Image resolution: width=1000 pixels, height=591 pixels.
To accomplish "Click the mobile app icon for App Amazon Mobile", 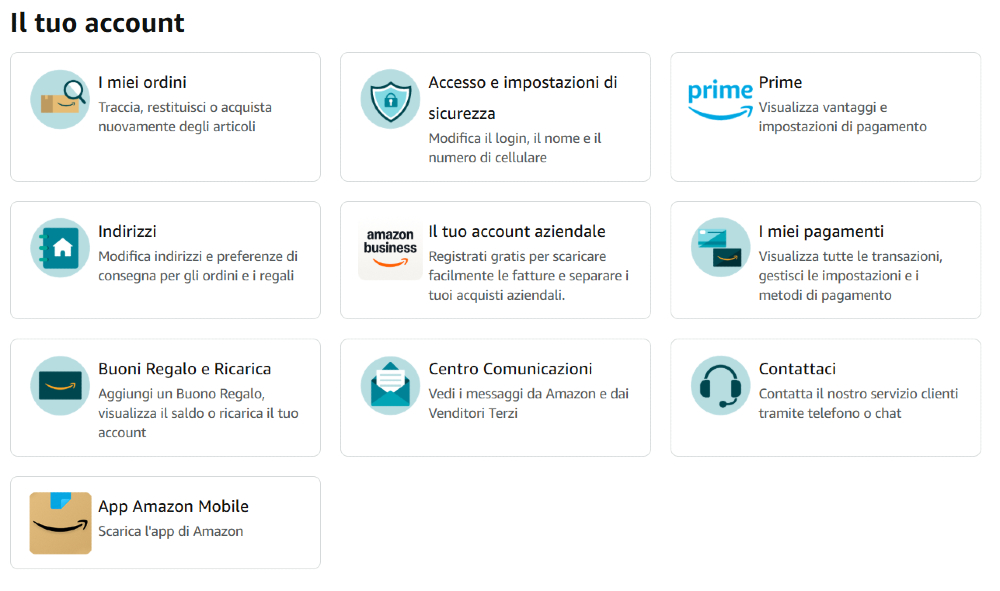I will pyautogui.click(x=59, y=521).
